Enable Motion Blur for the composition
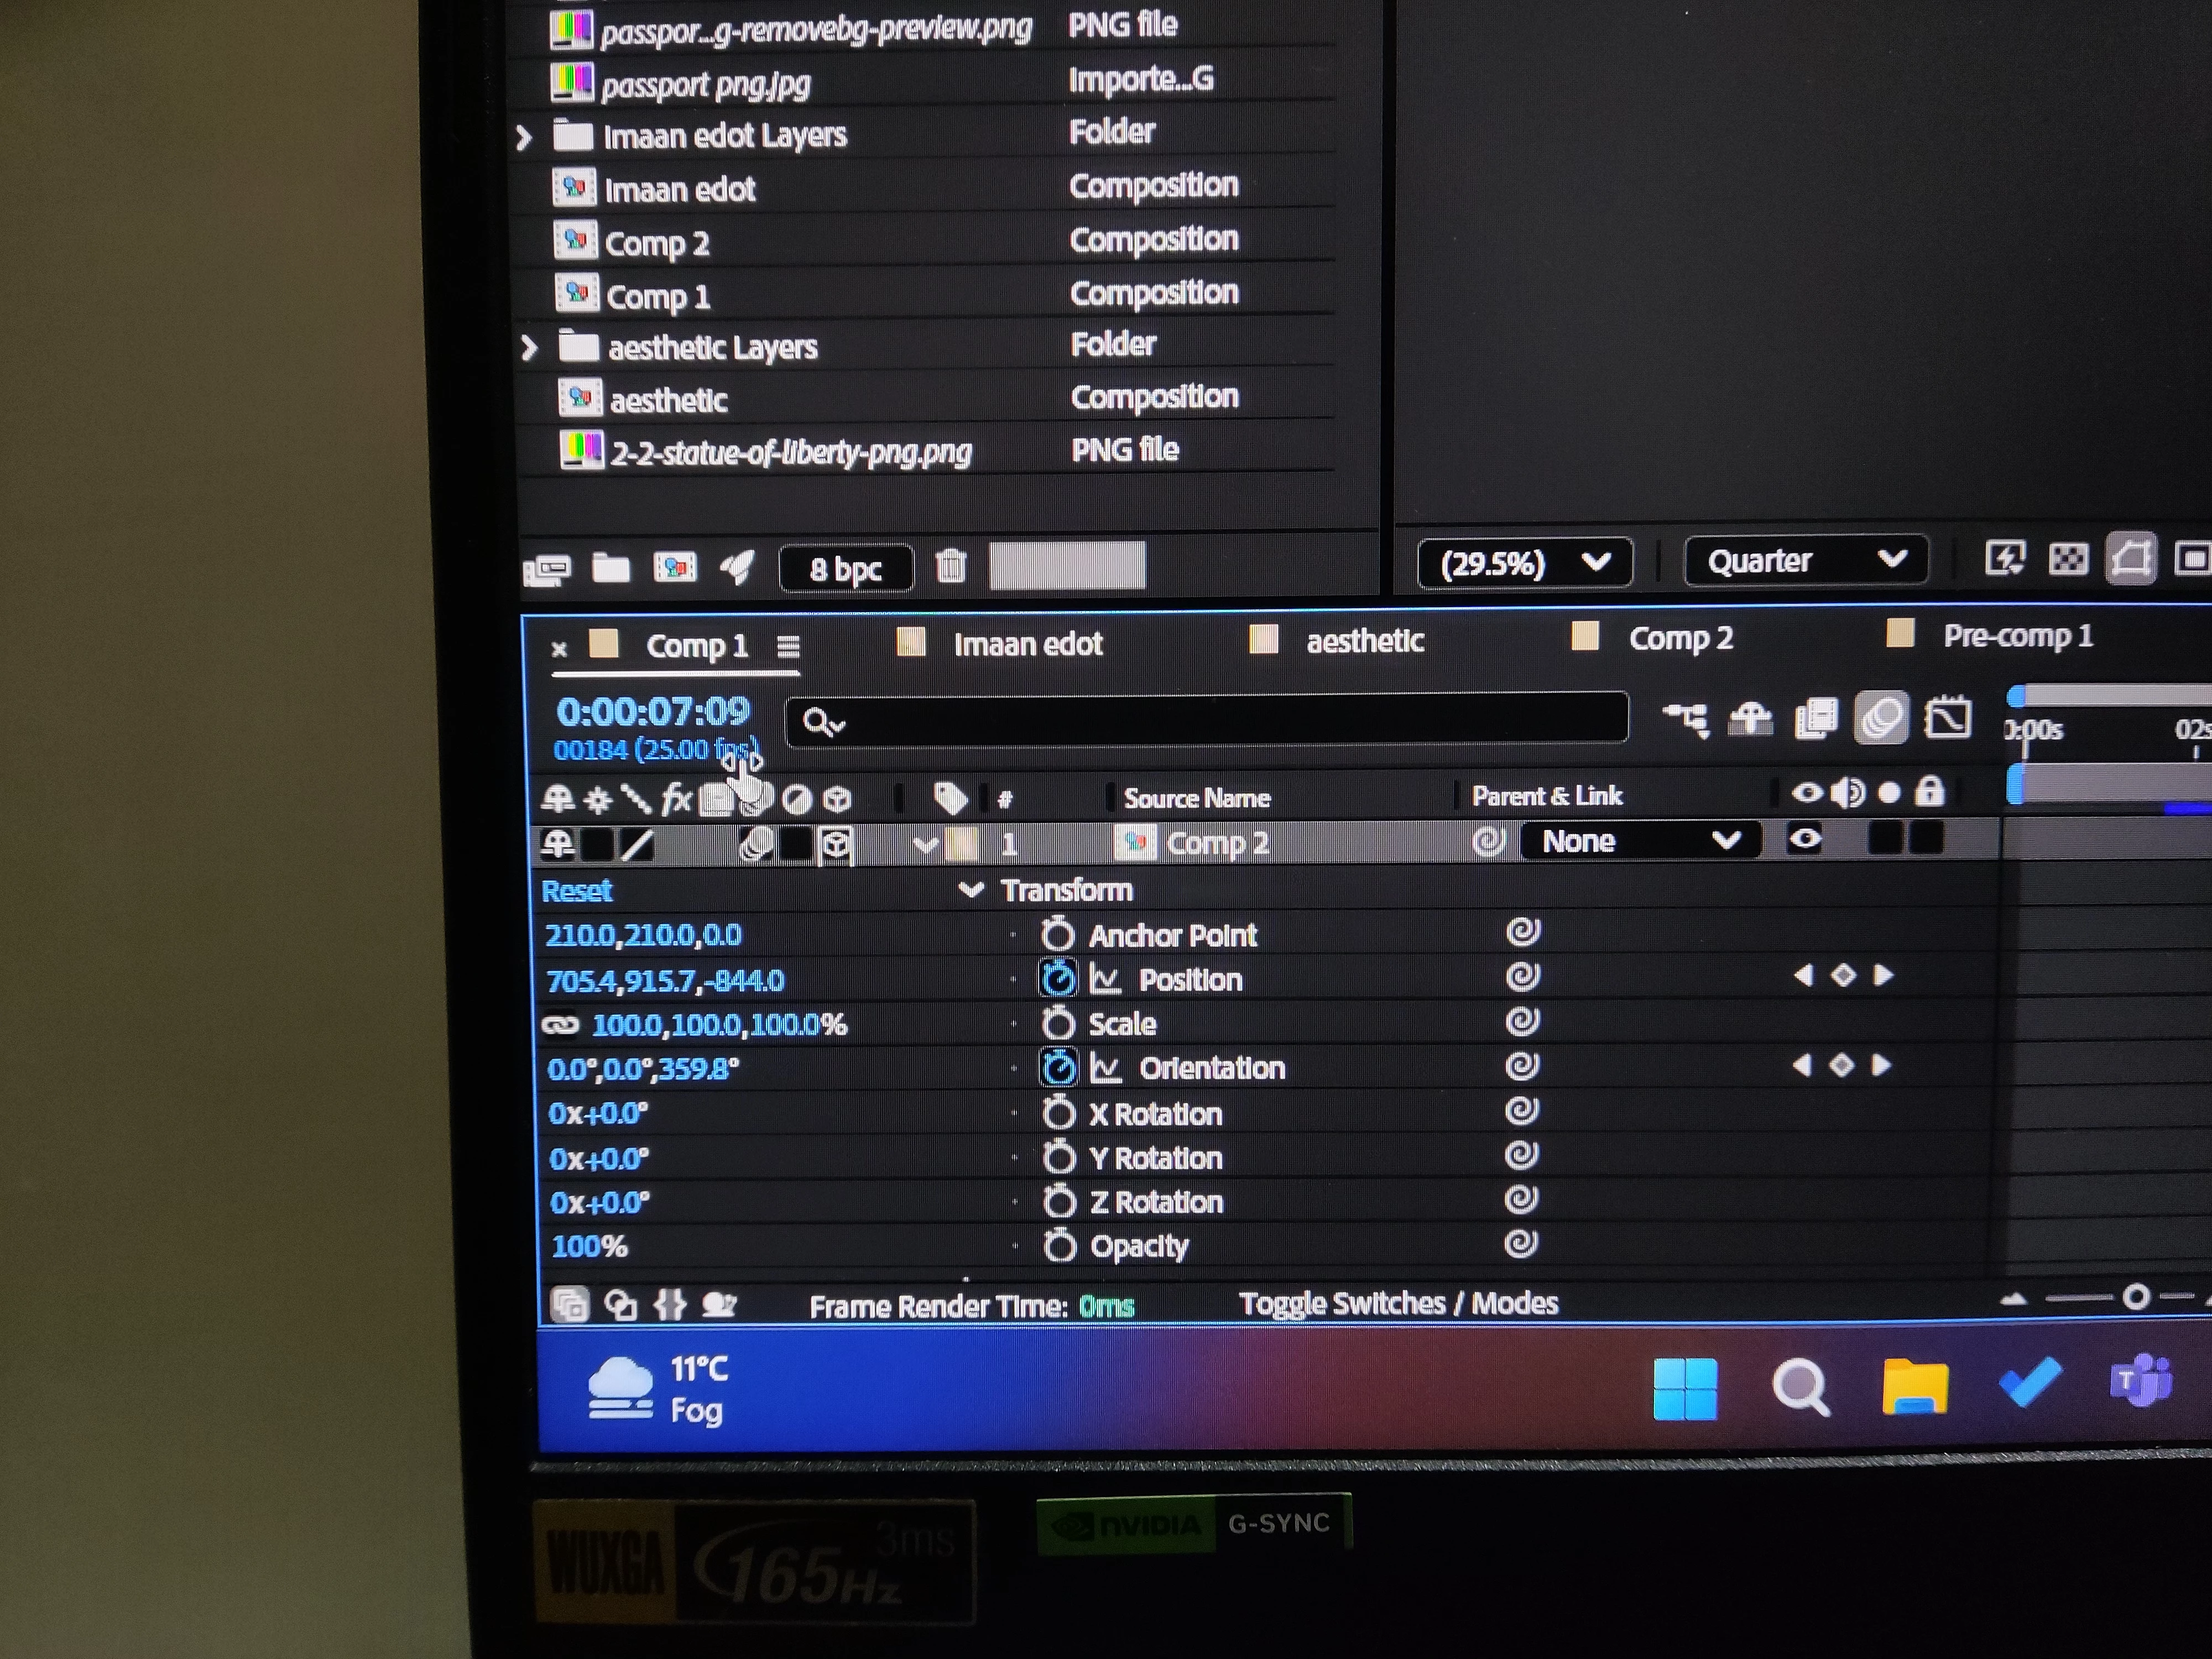Screen dimensions: 2212x1659 tap(1881, 718)
